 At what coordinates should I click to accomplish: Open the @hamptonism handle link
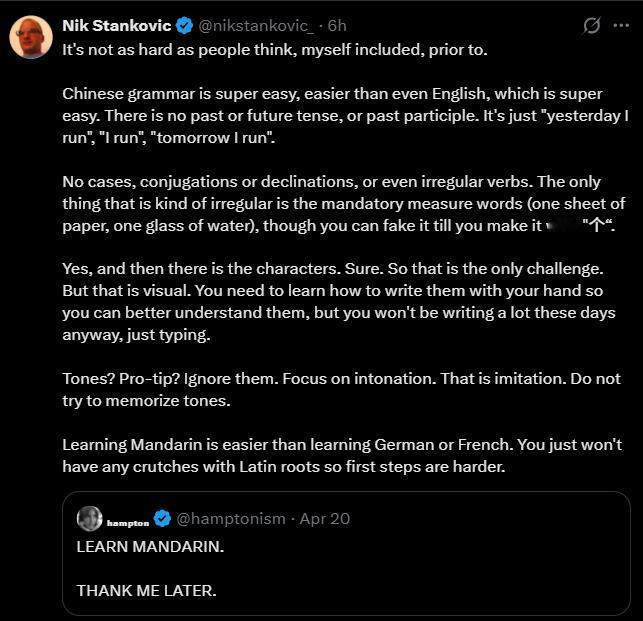[x=231, y=518]
